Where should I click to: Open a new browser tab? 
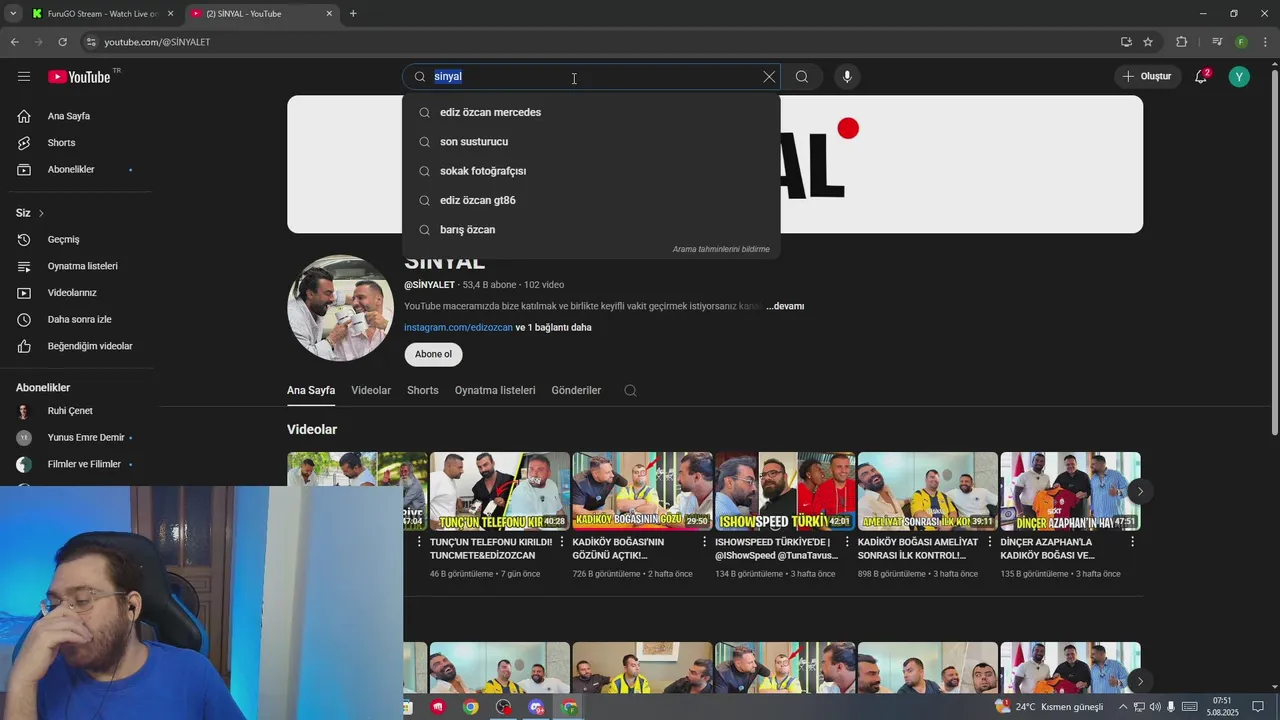coord(353,14)
